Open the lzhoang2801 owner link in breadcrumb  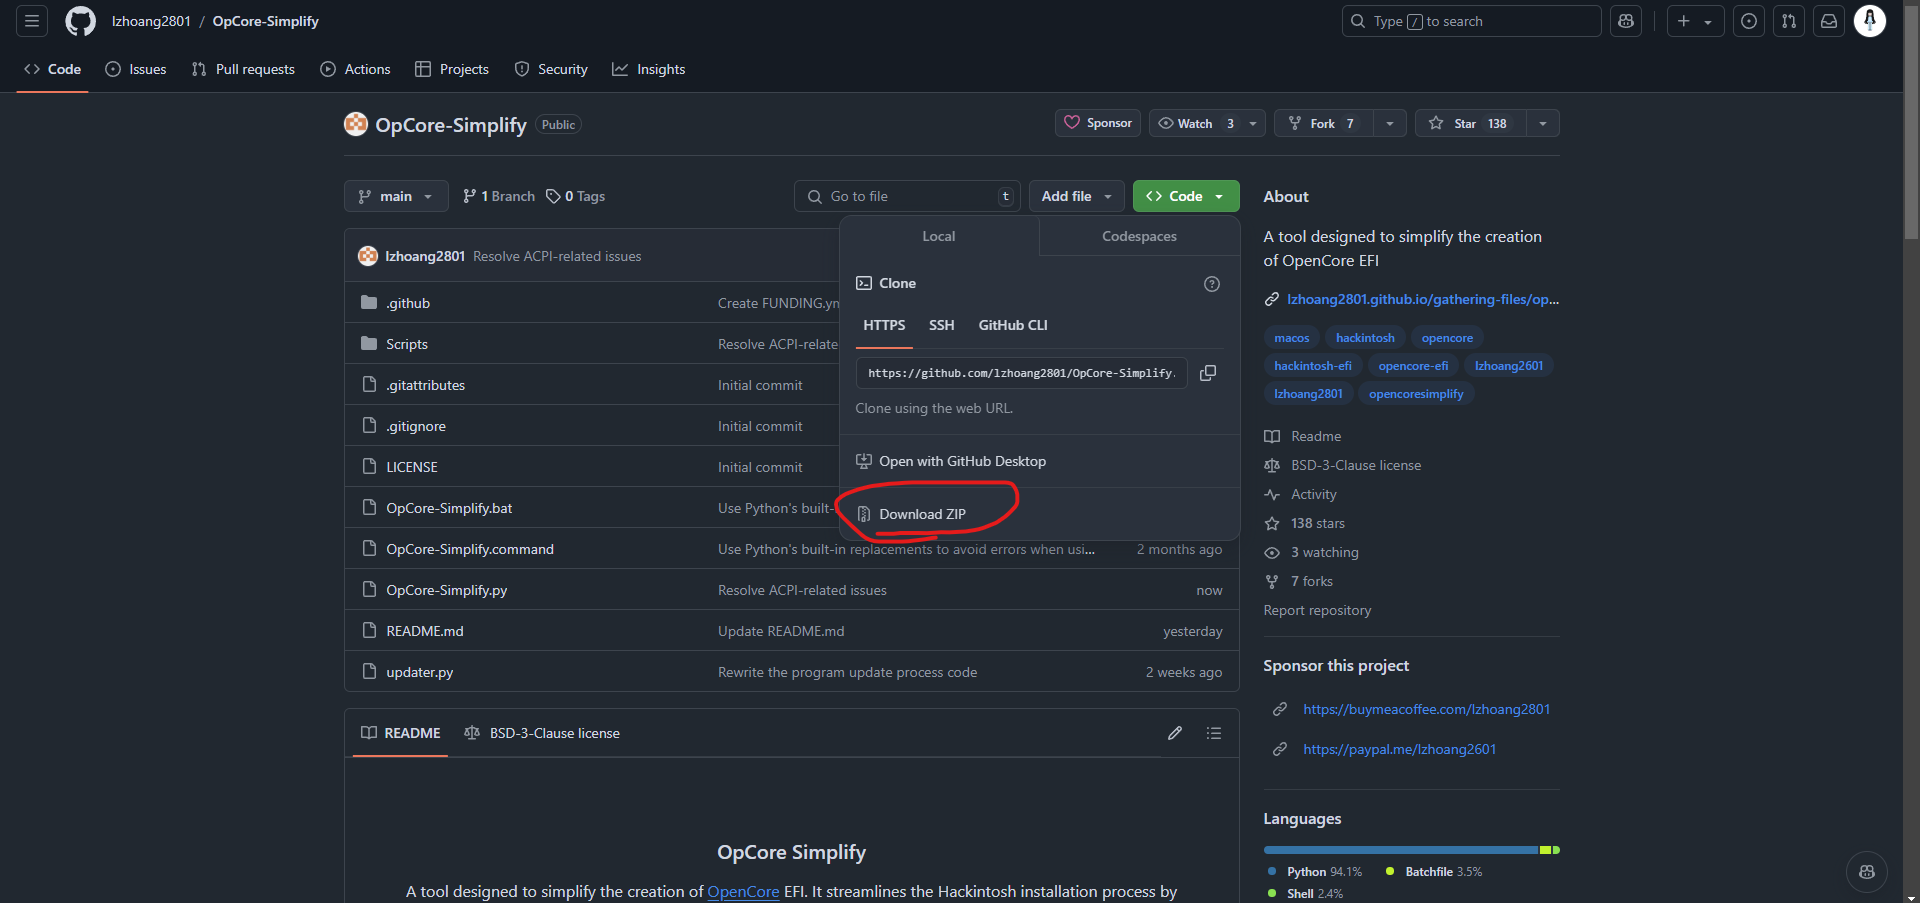(x=151, y=21)
